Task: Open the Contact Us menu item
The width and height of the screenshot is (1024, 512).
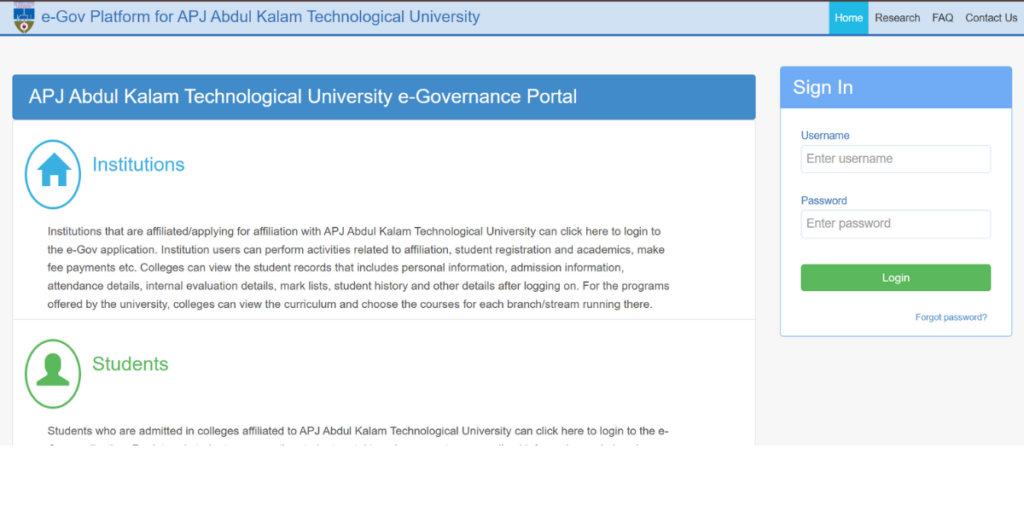Action: [x=991, y=18]
